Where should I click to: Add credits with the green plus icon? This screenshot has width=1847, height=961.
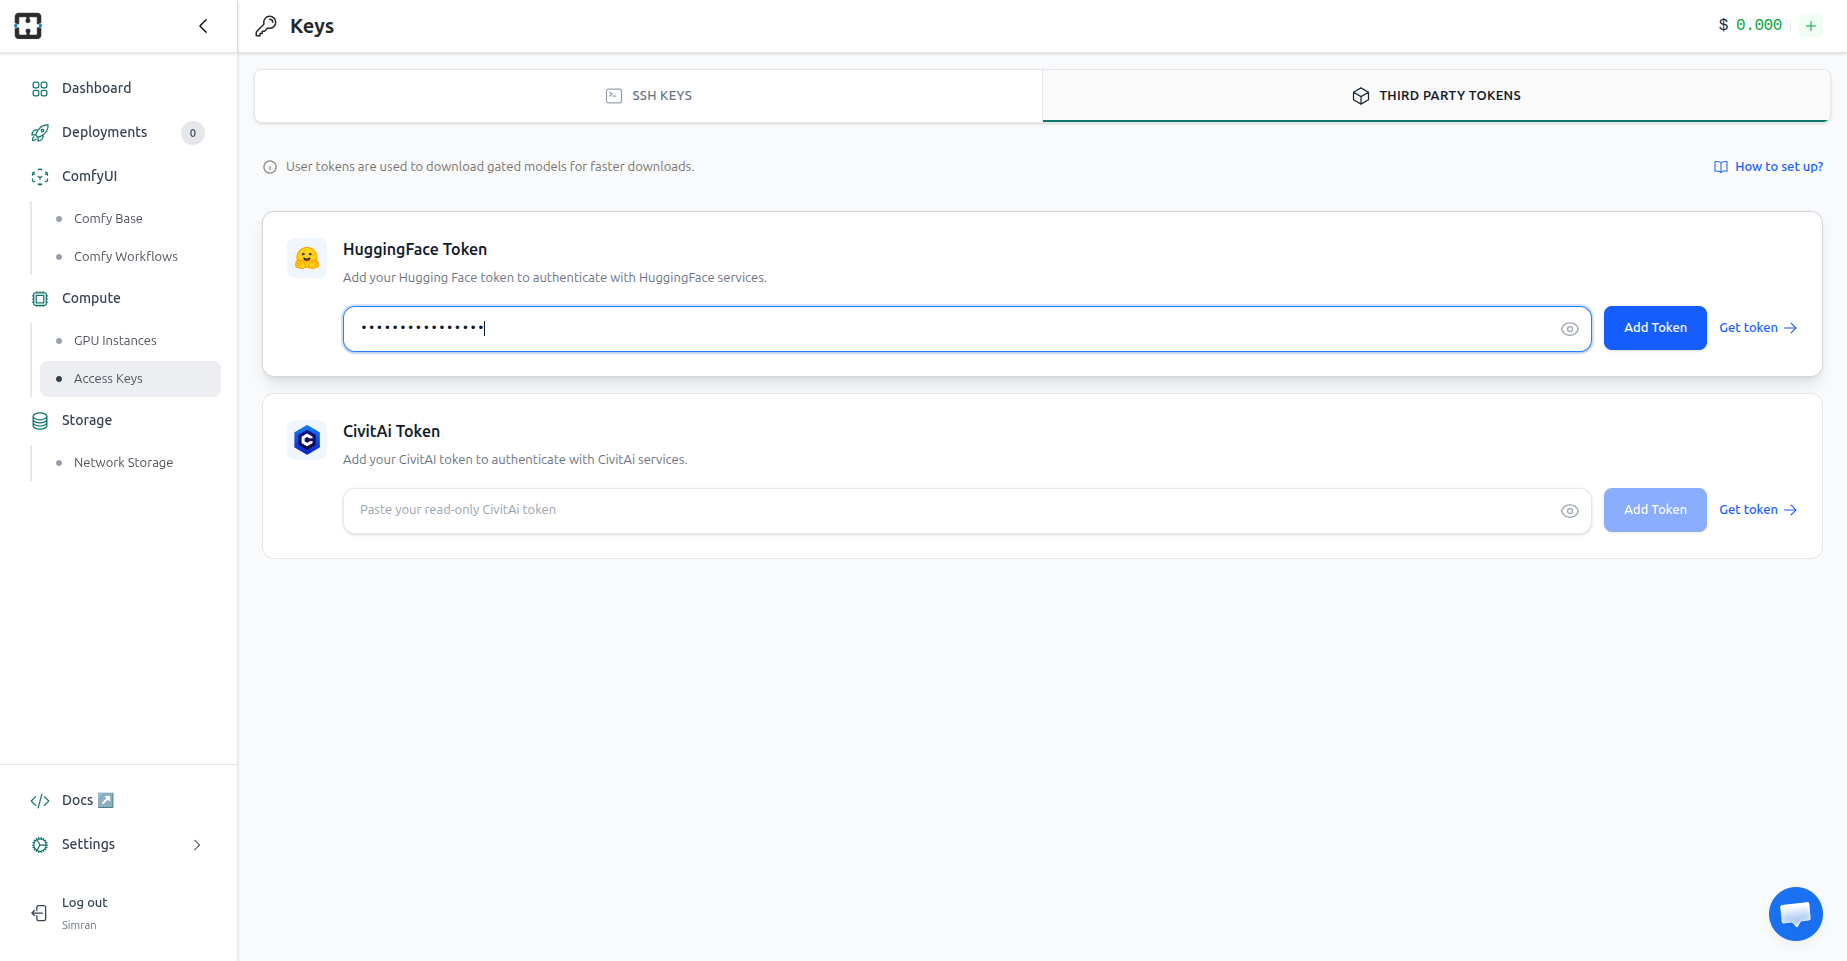pos(1811,26)
